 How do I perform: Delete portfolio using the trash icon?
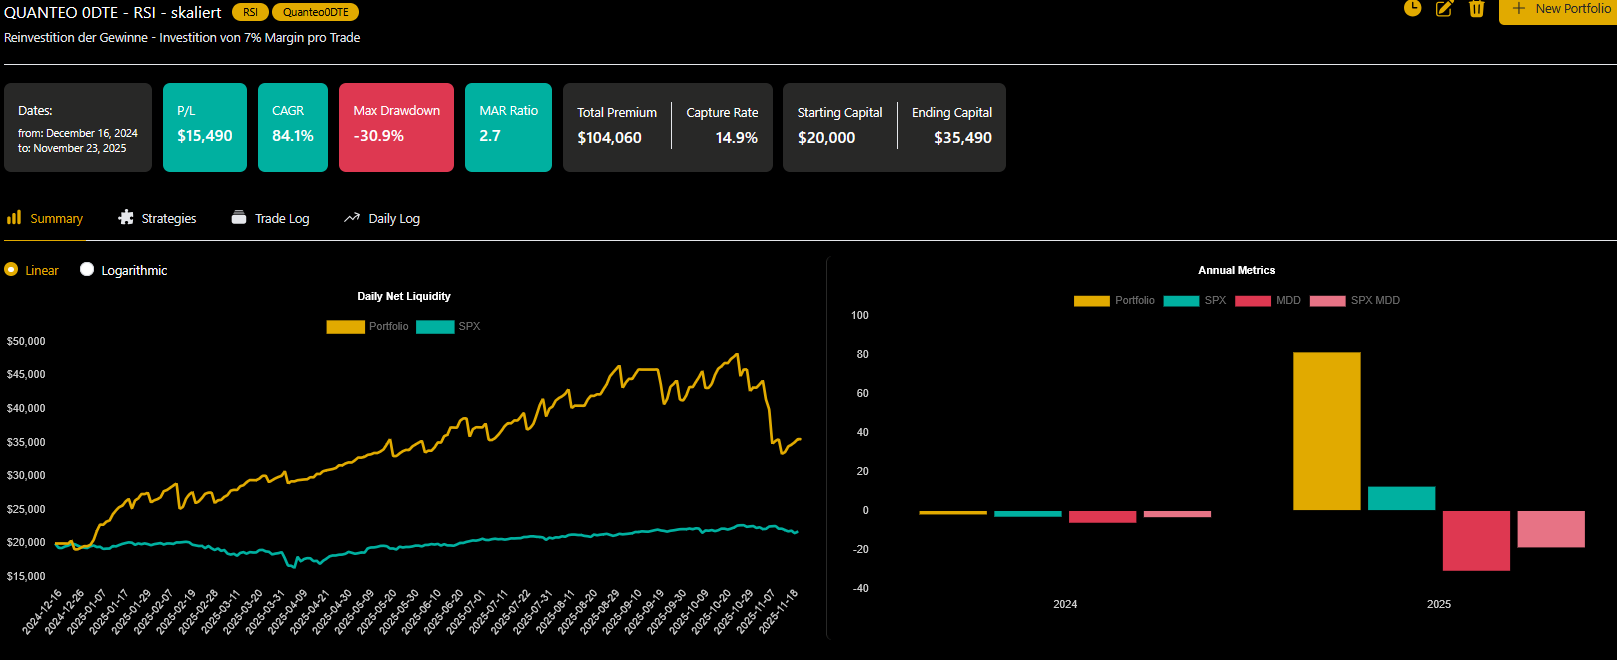(1476, 9)
